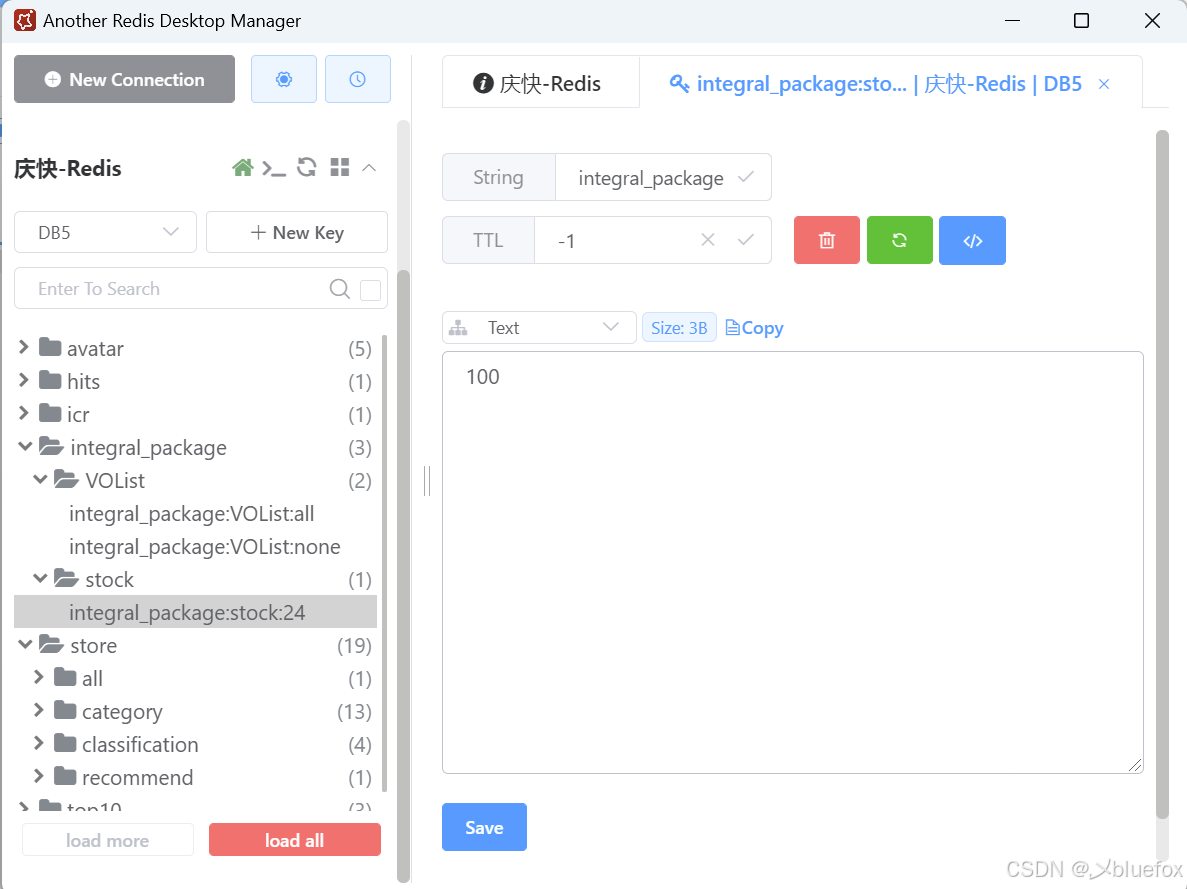Click the Size: 3B badge
1187x889 pixels.
(679, 328)
